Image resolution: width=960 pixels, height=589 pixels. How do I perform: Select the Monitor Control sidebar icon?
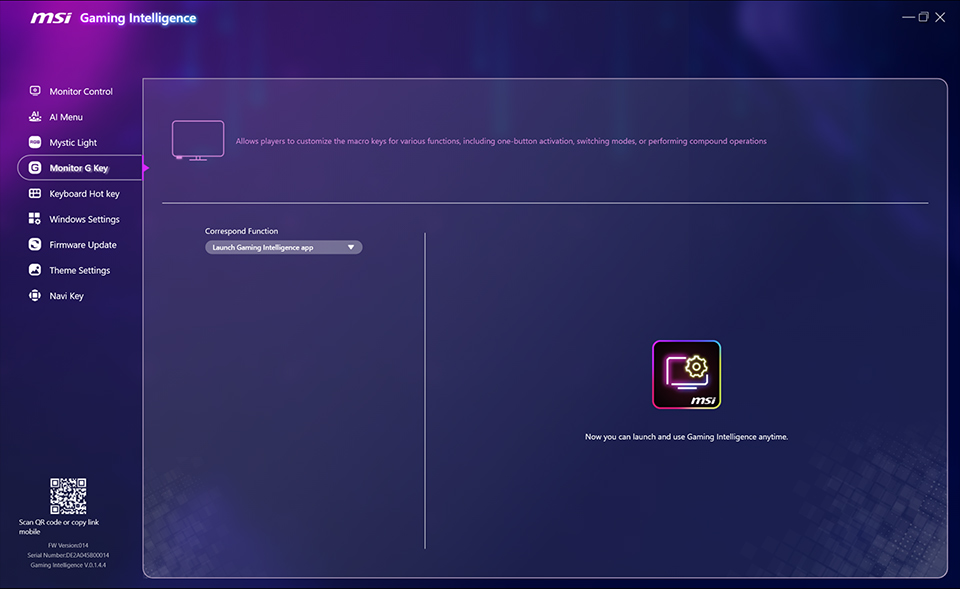36,91
